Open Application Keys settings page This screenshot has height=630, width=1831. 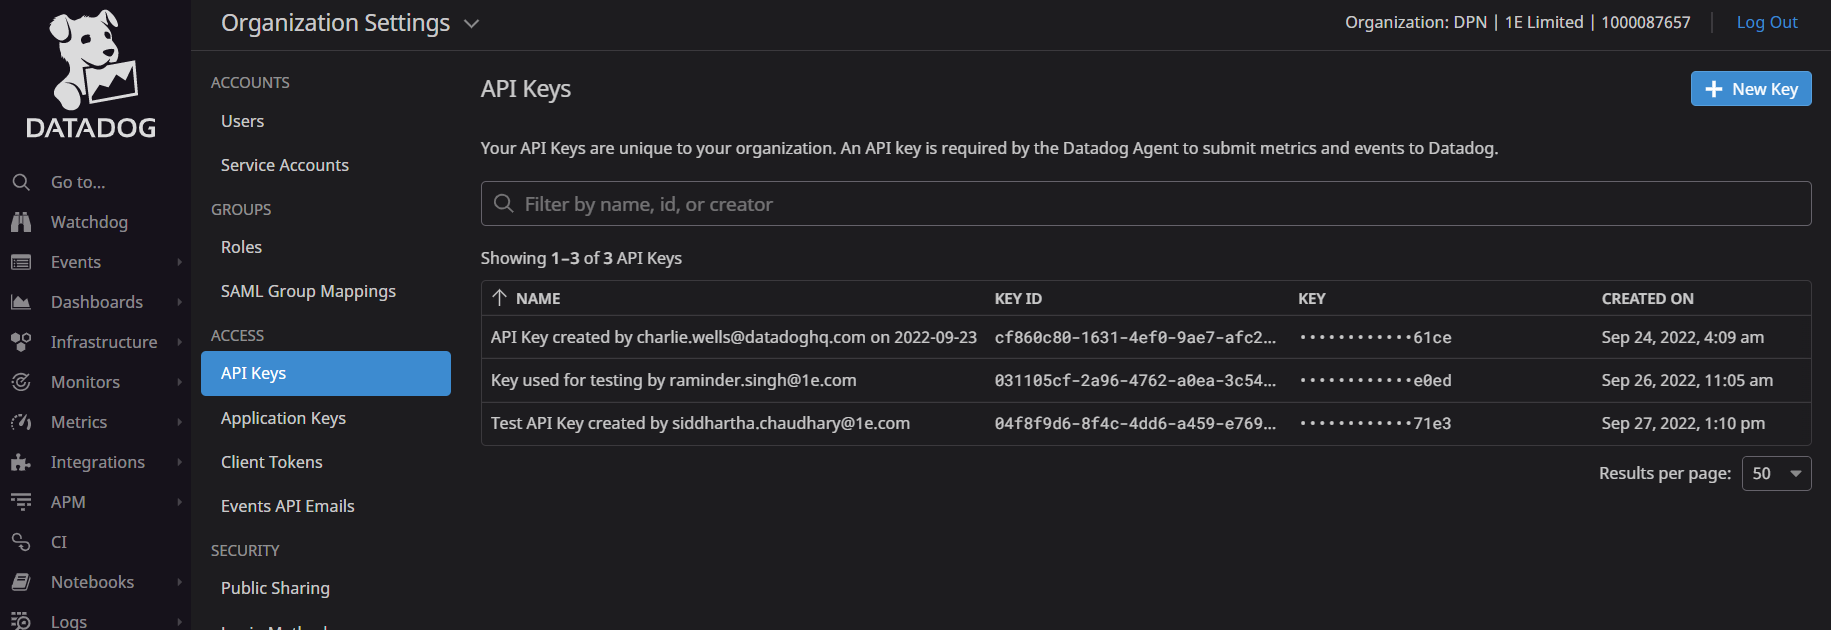(x=283, y=418)
